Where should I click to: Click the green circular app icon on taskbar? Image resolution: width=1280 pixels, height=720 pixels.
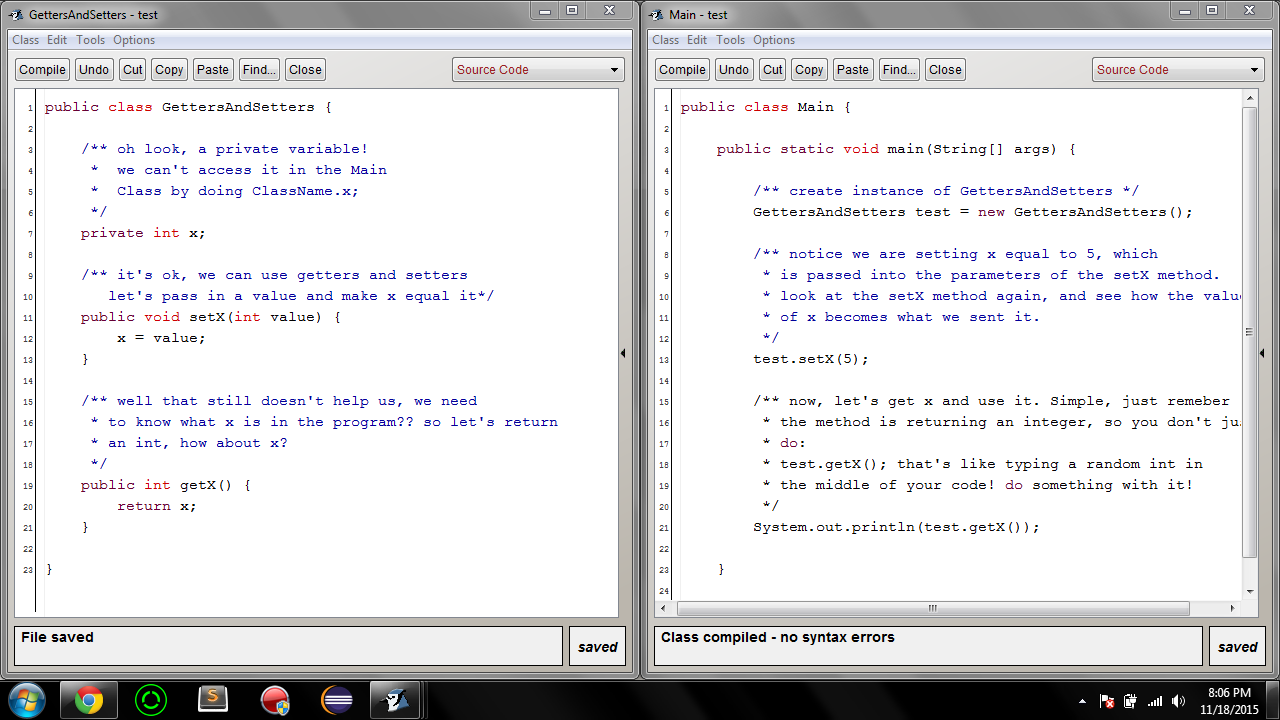151,699
